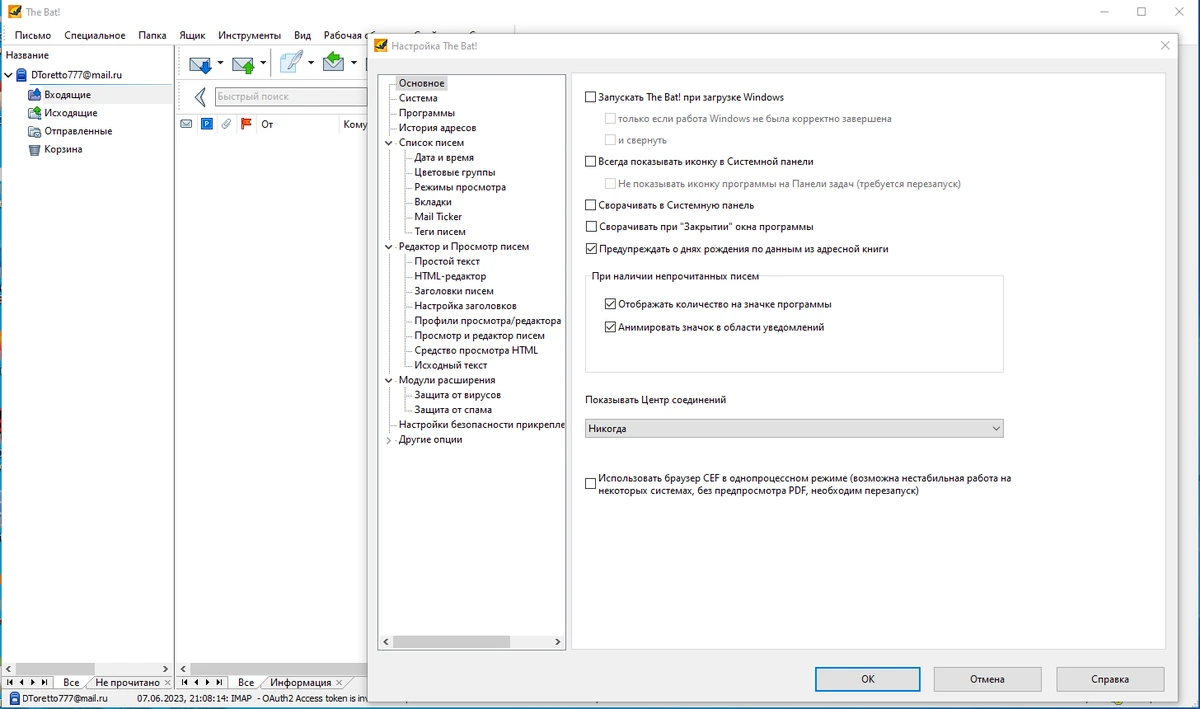The height and width of the screenshot is (709, 1200).
Task: Check Сворачивать при "Закрытии" окна программы
Action: (x=590, y=227)
